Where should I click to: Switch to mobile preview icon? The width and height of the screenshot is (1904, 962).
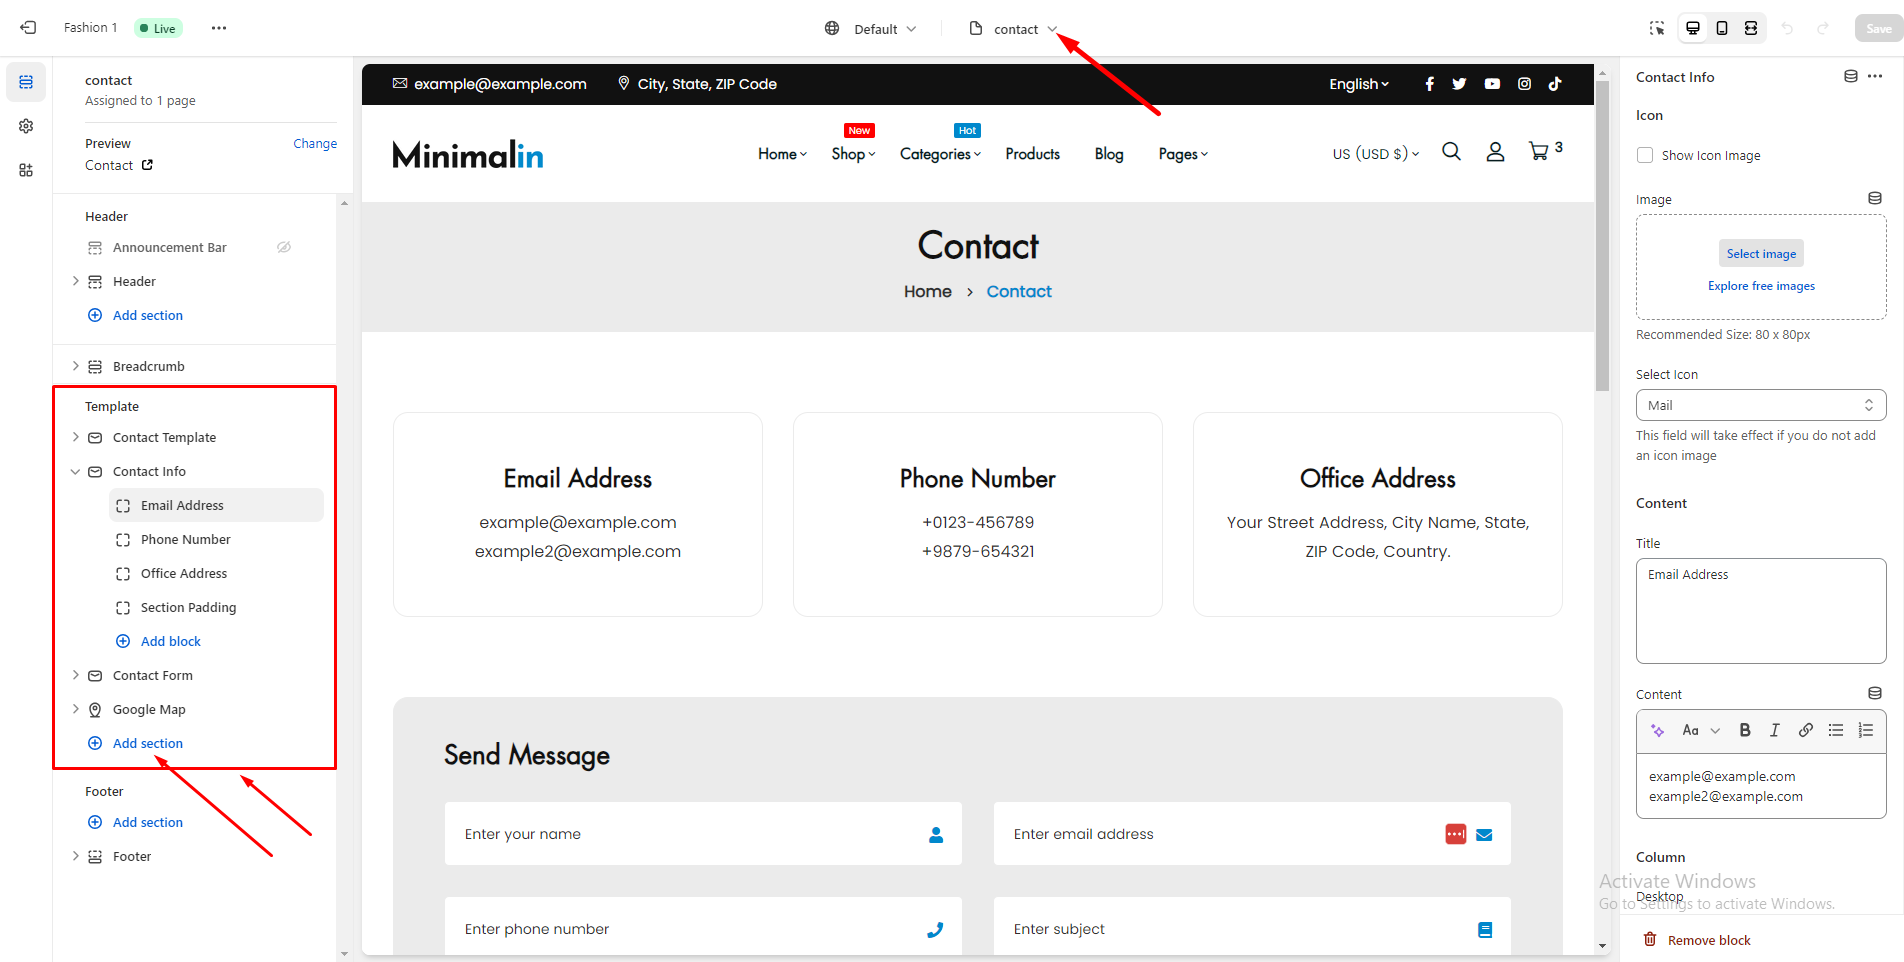[x=1722, y=28]
